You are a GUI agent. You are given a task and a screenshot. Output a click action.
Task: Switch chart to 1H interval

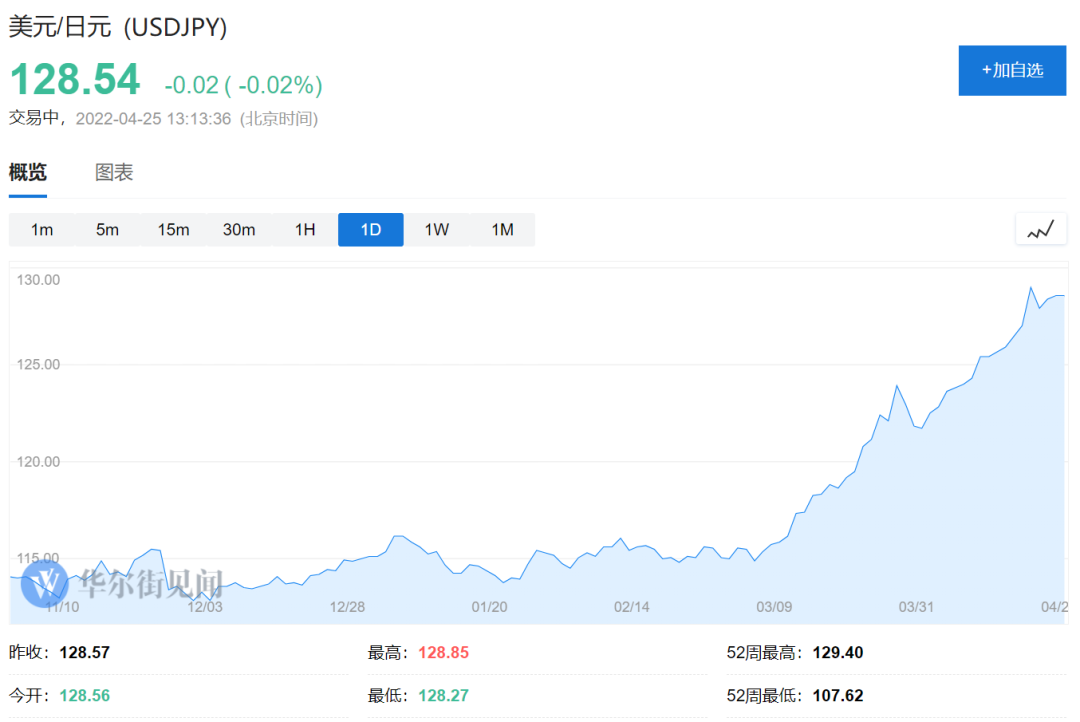tap(305, 230)
